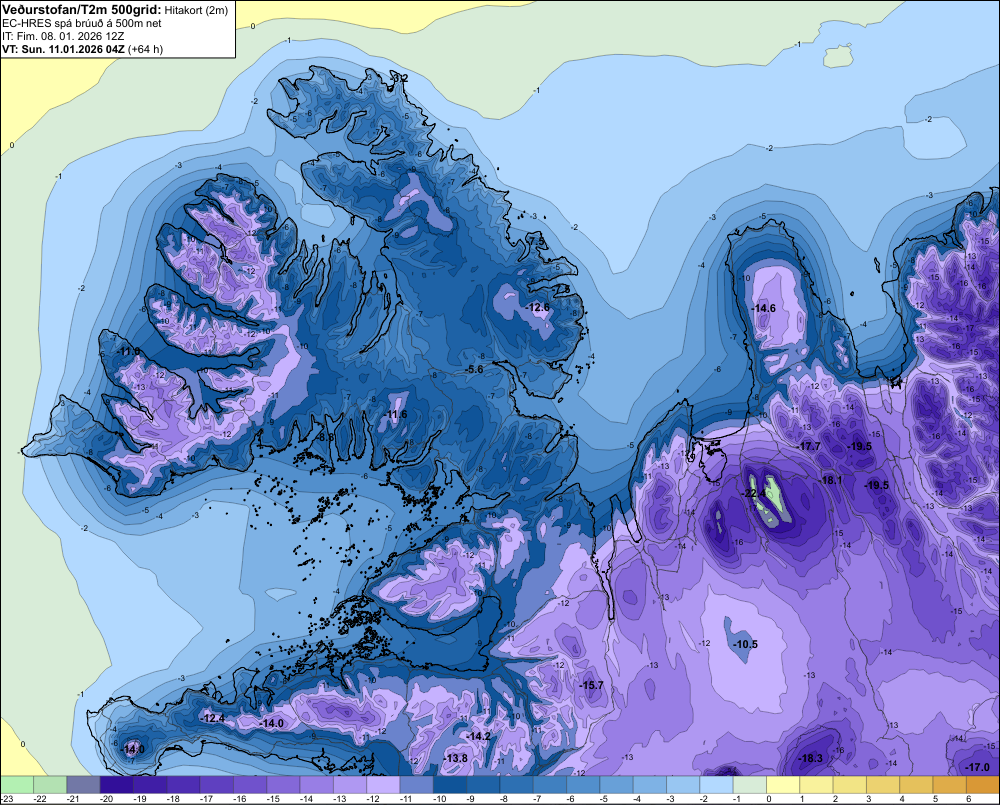Click the legend scale number 5
Screen dimensions: 1000x805
(x=935, y=799)
